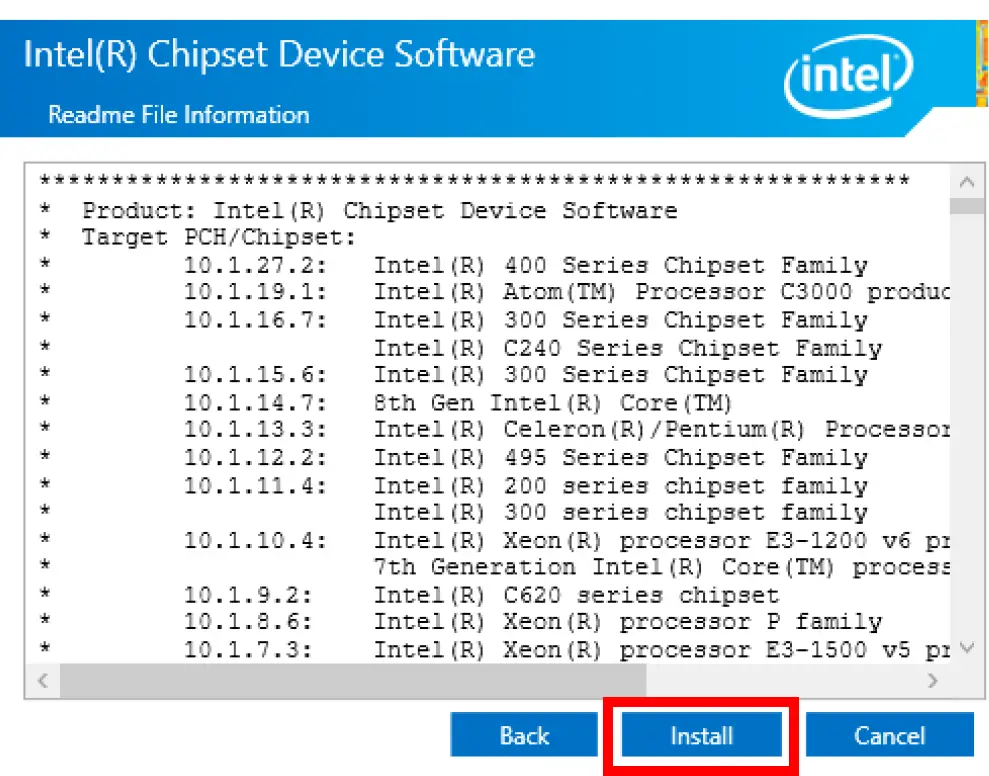Screen dimensions: 989x776
Task: Click the horizontal scroll left arrow
Action: 43,681
